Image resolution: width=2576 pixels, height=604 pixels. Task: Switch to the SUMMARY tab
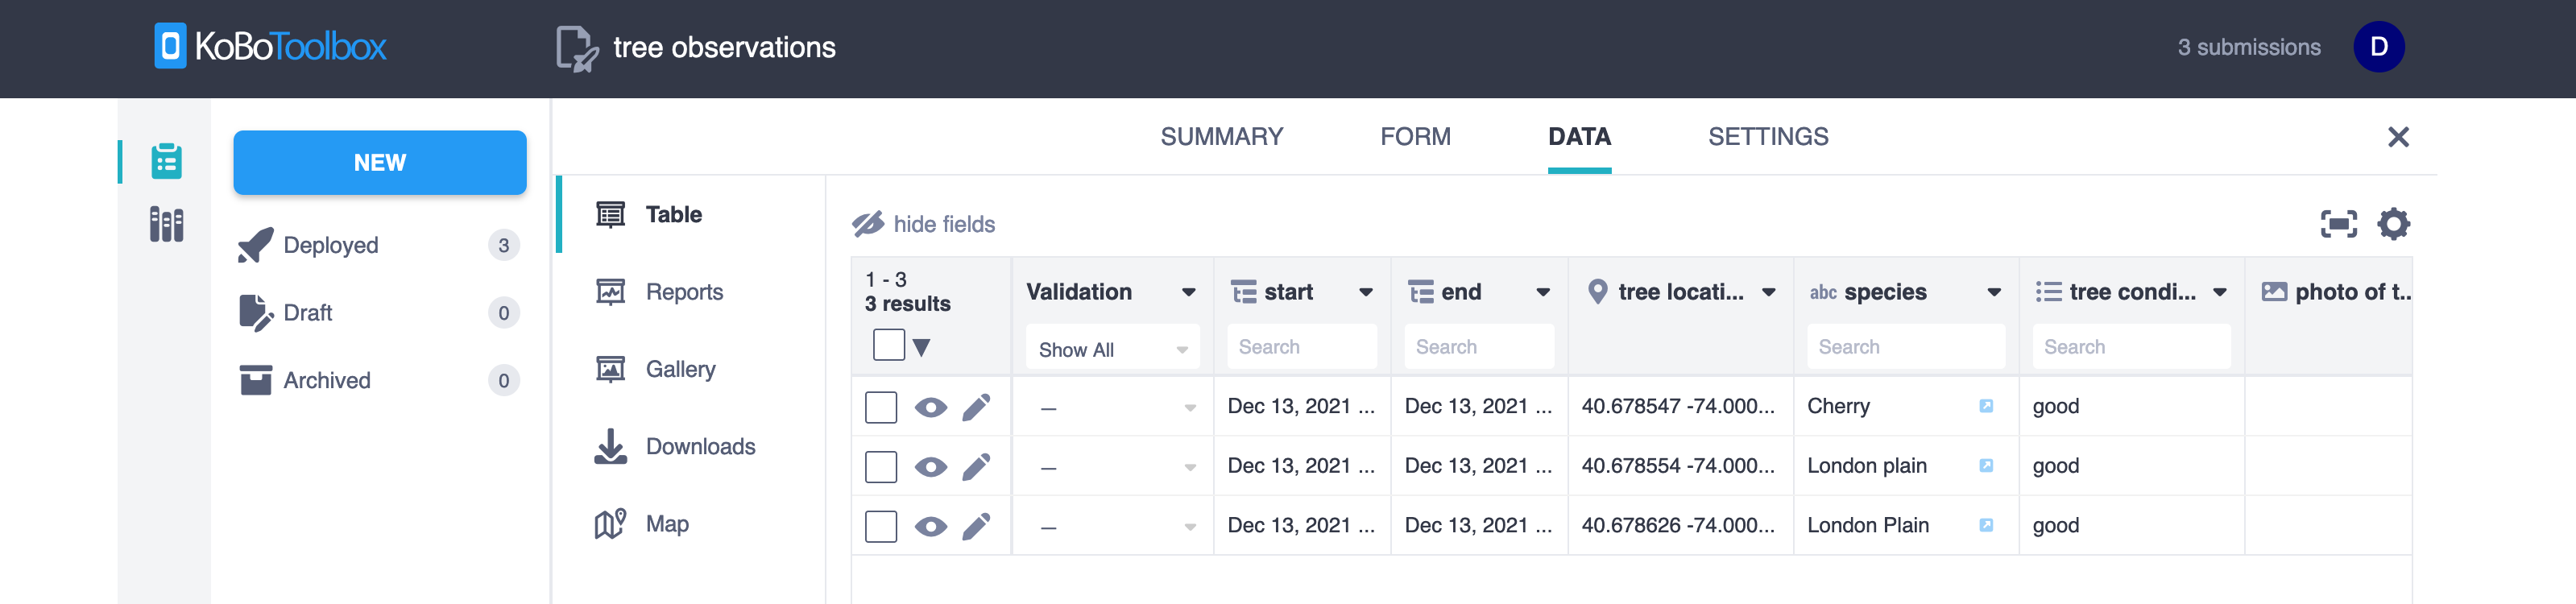pos(1221,137)
